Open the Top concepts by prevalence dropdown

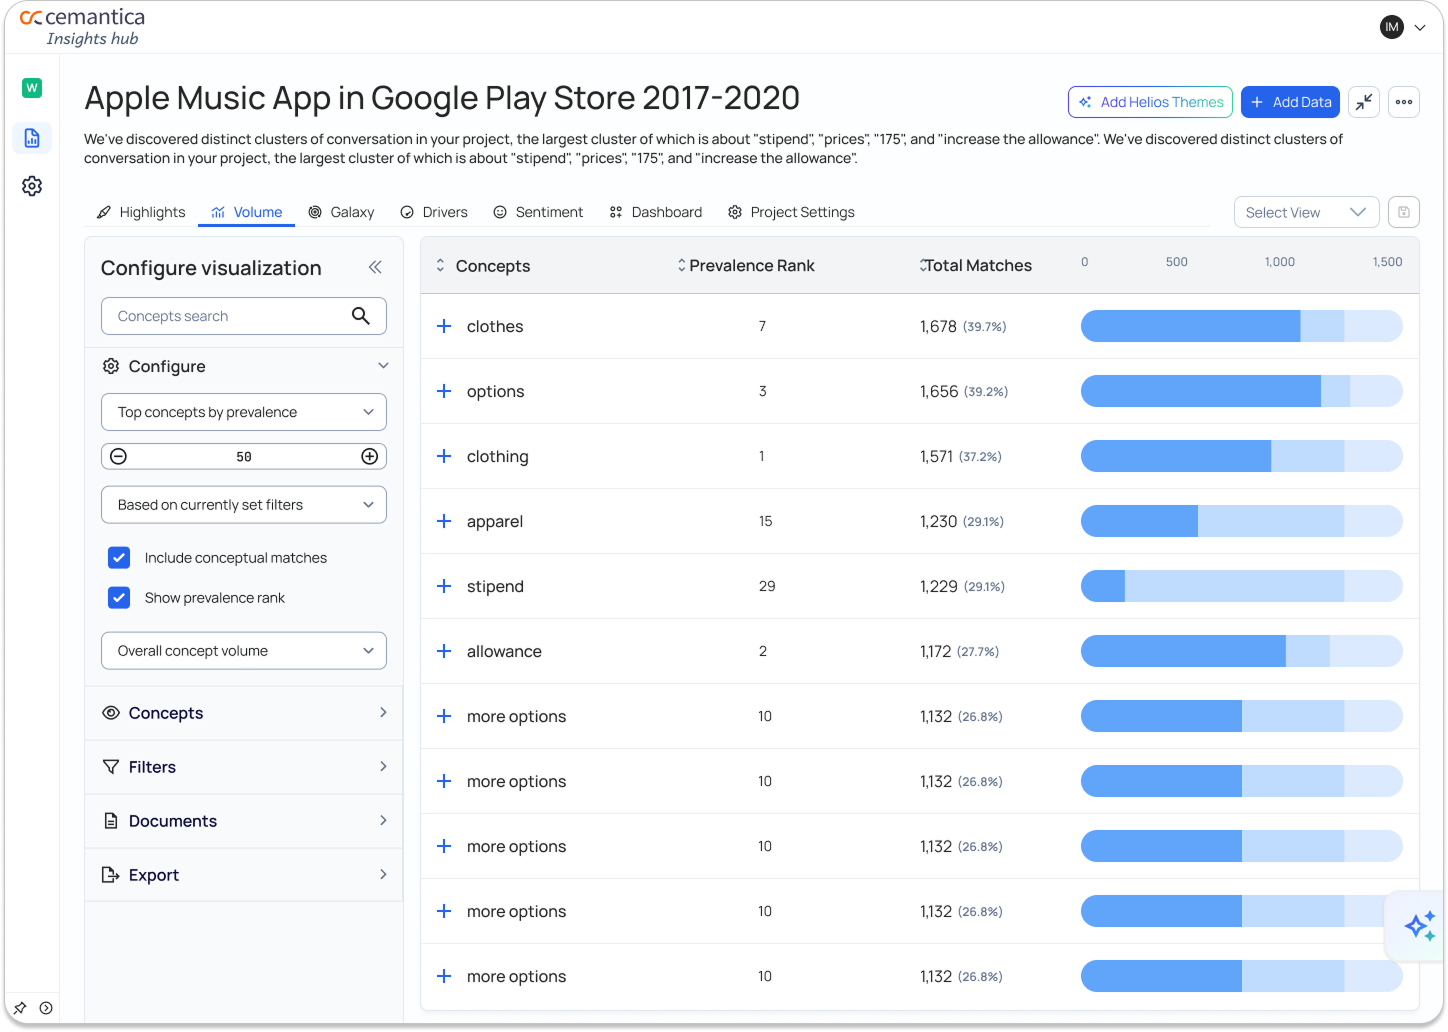click(244, 412)
